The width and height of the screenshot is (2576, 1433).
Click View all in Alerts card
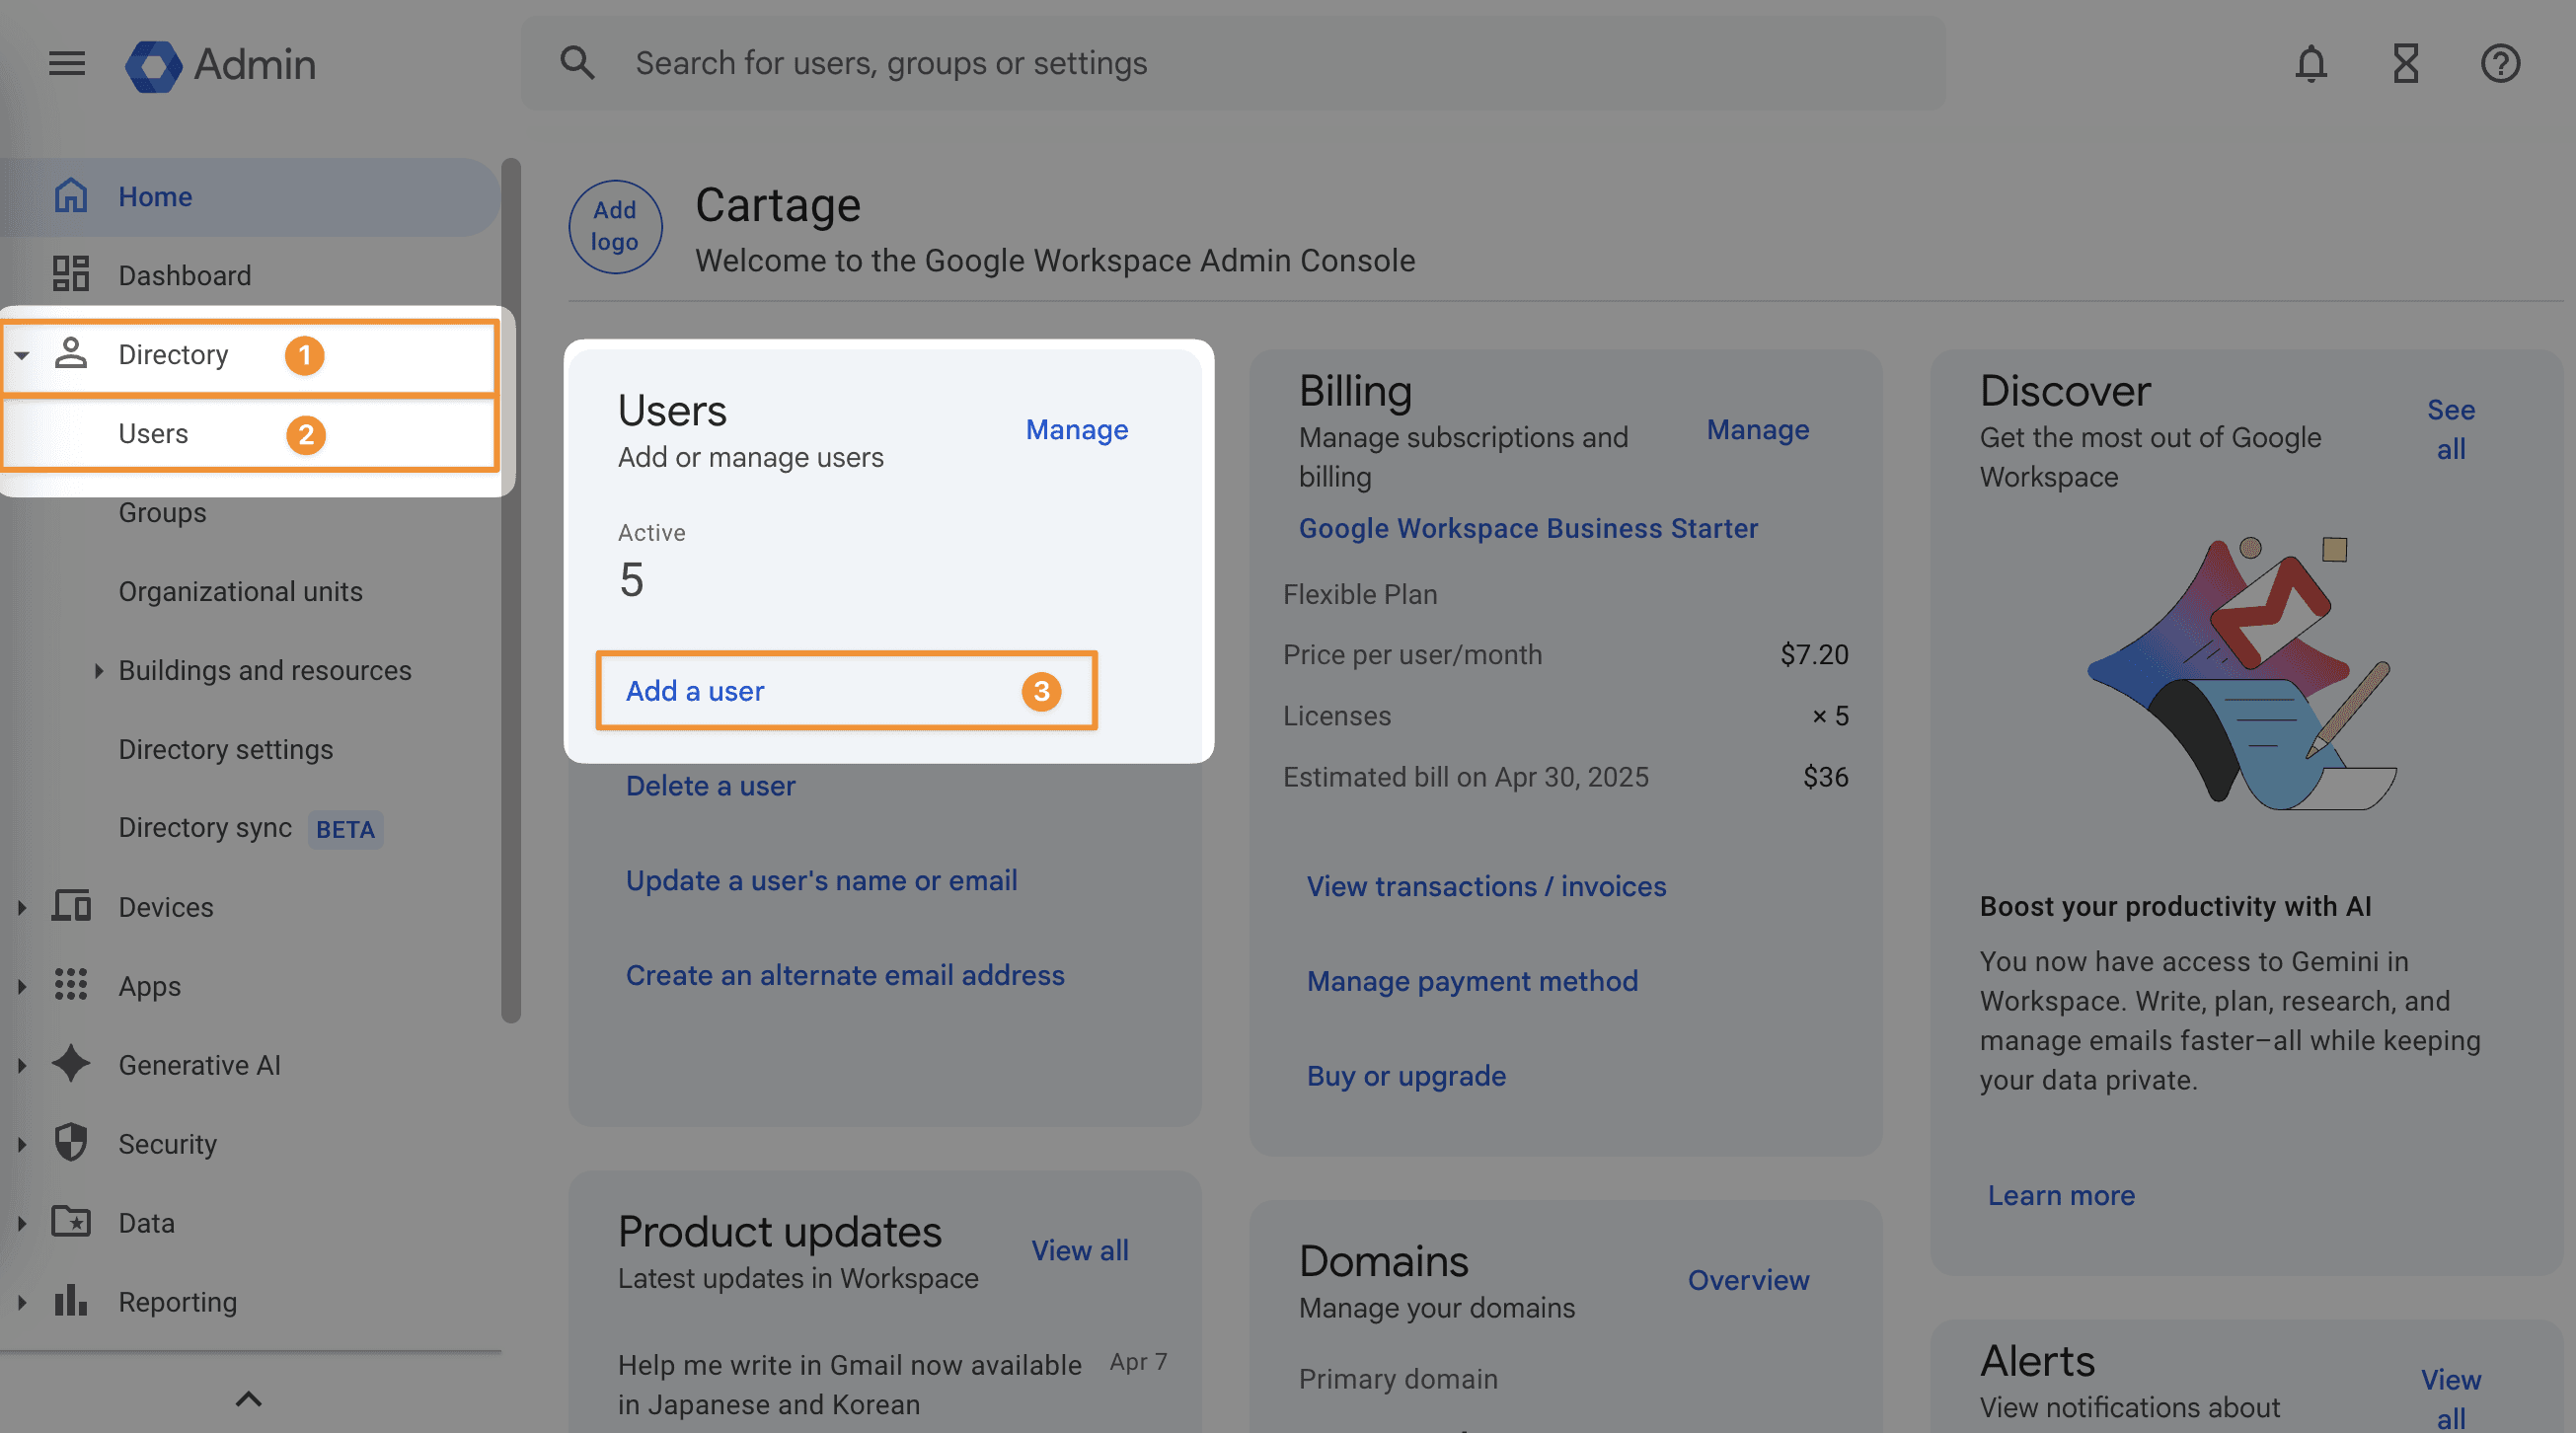pyautogui.click(x=2450, y=1398)
